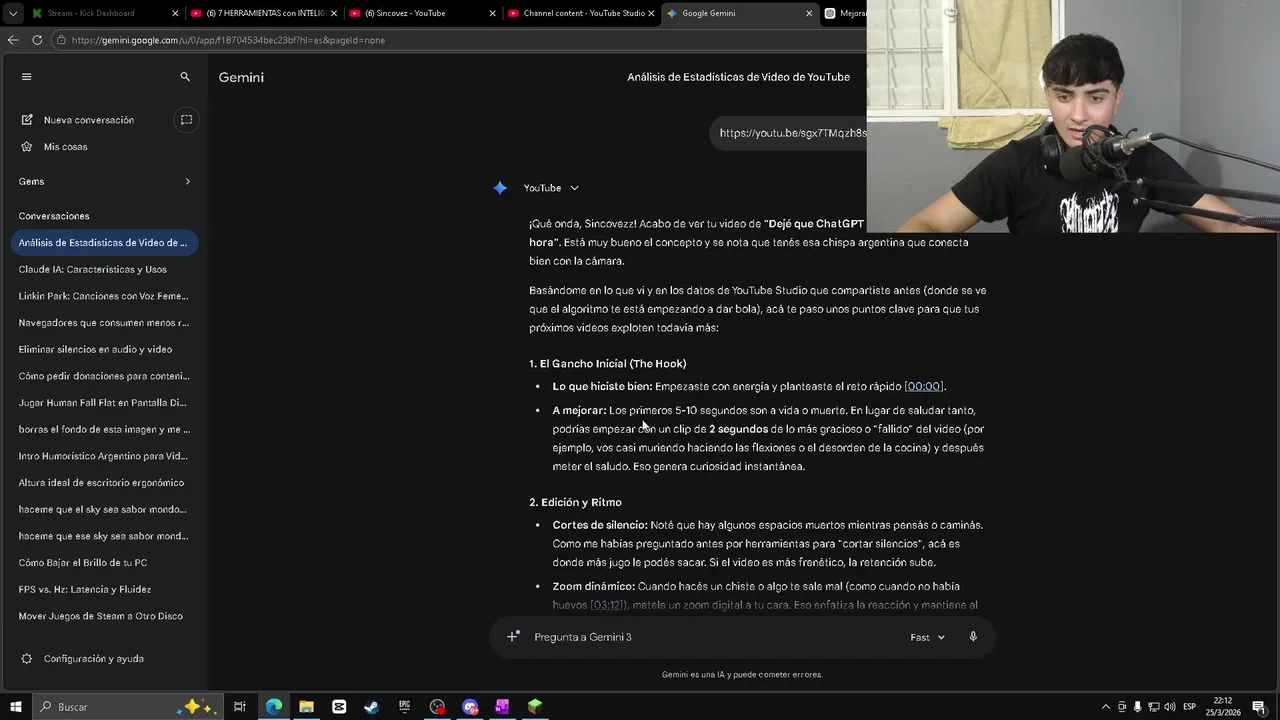Click the site info lock icon in address bar

point(61,40)
